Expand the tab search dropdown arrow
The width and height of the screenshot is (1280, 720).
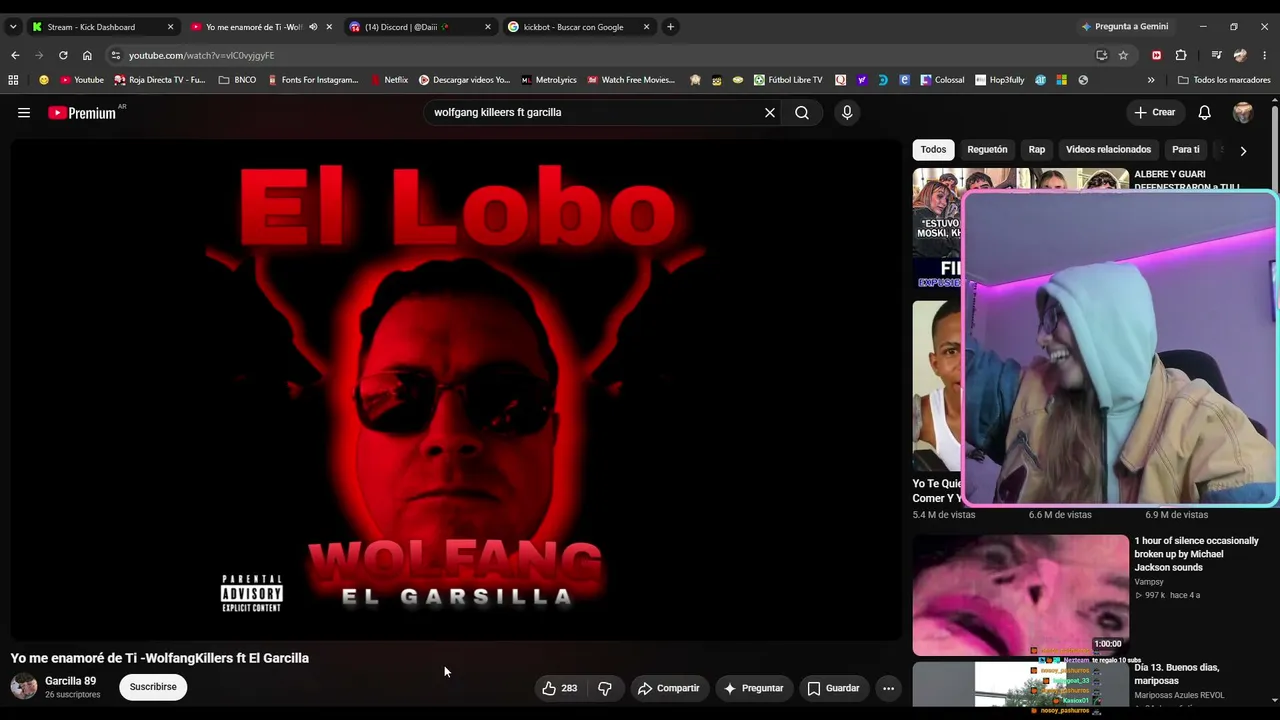pyautogui.click(x=13, y=27)
